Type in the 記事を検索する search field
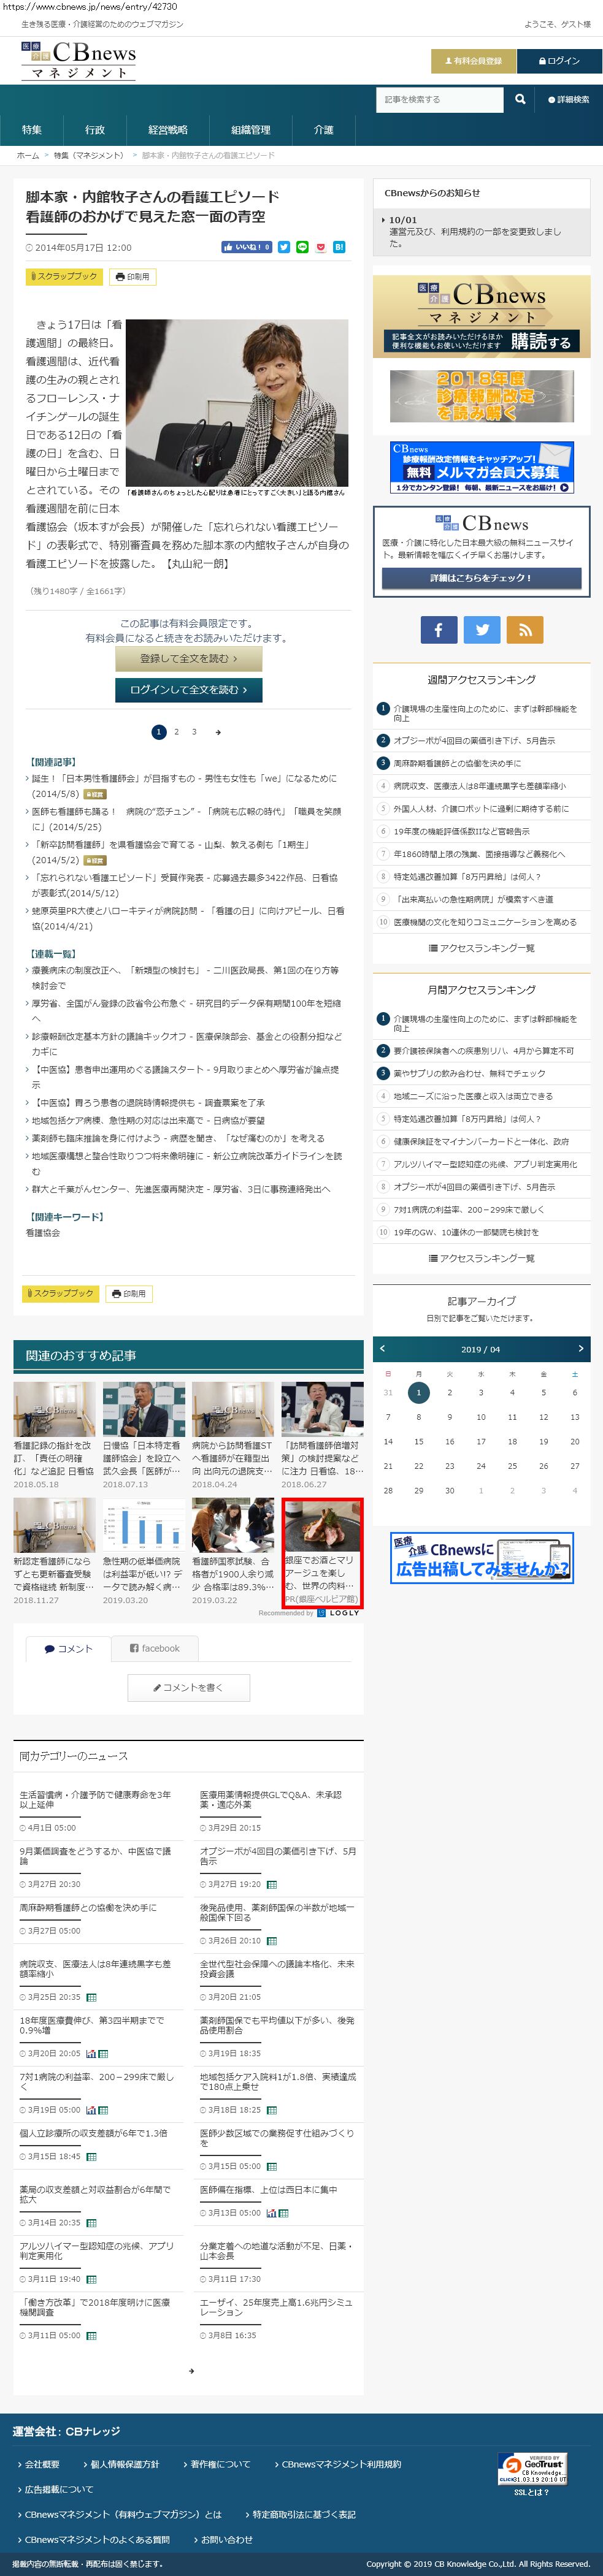 coord(440,100)
